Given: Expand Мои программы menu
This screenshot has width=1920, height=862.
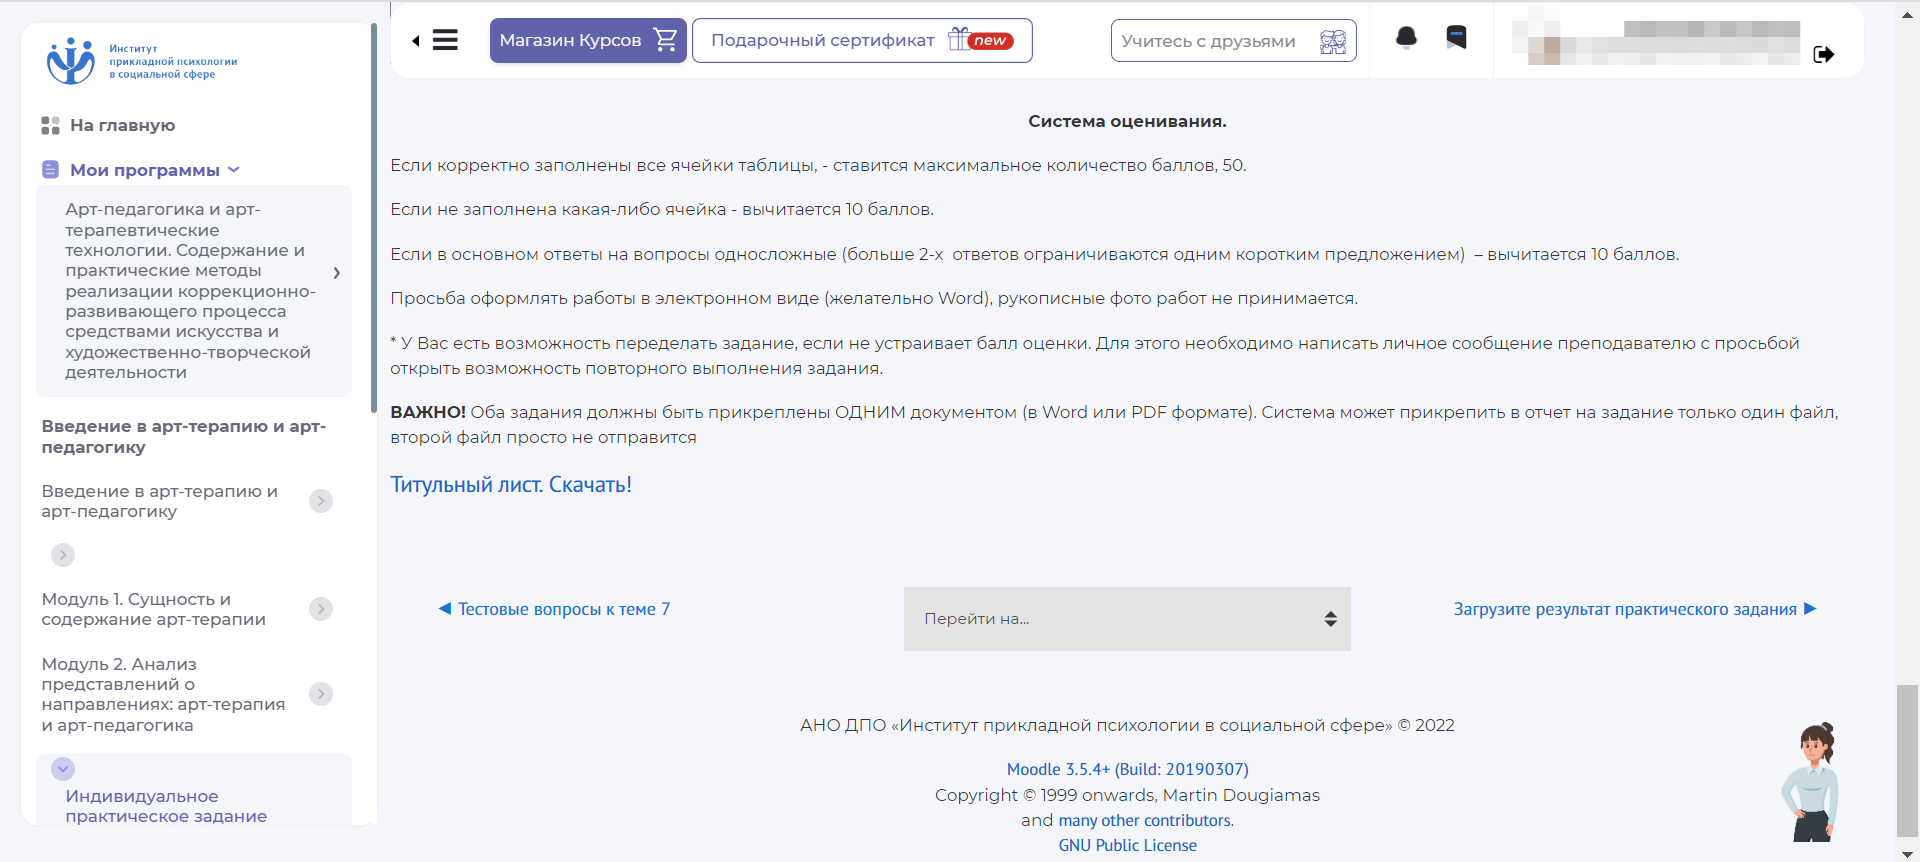Looking at the screenshot, I should click(154, 170).
